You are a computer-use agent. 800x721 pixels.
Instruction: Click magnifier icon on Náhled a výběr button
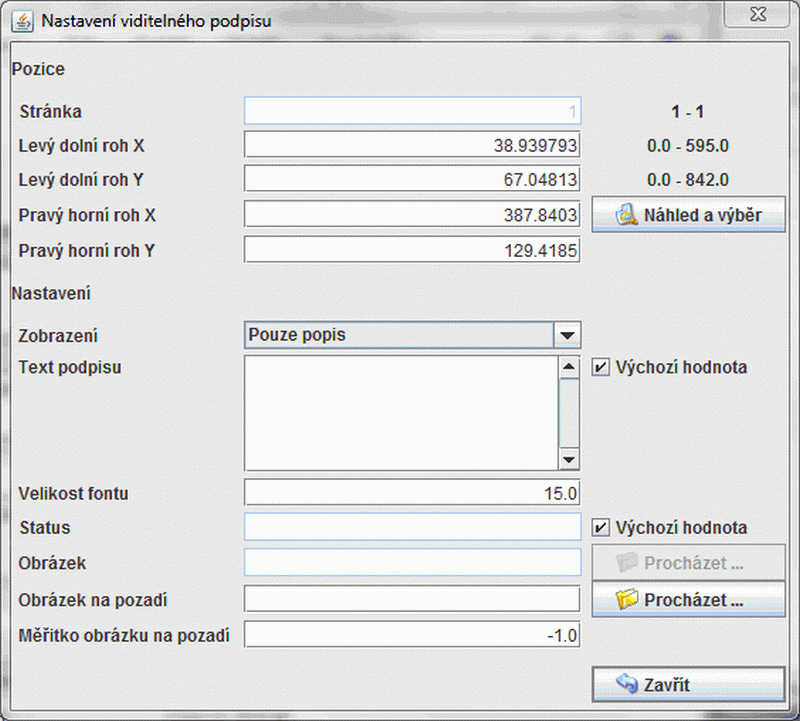coord(626,214)
